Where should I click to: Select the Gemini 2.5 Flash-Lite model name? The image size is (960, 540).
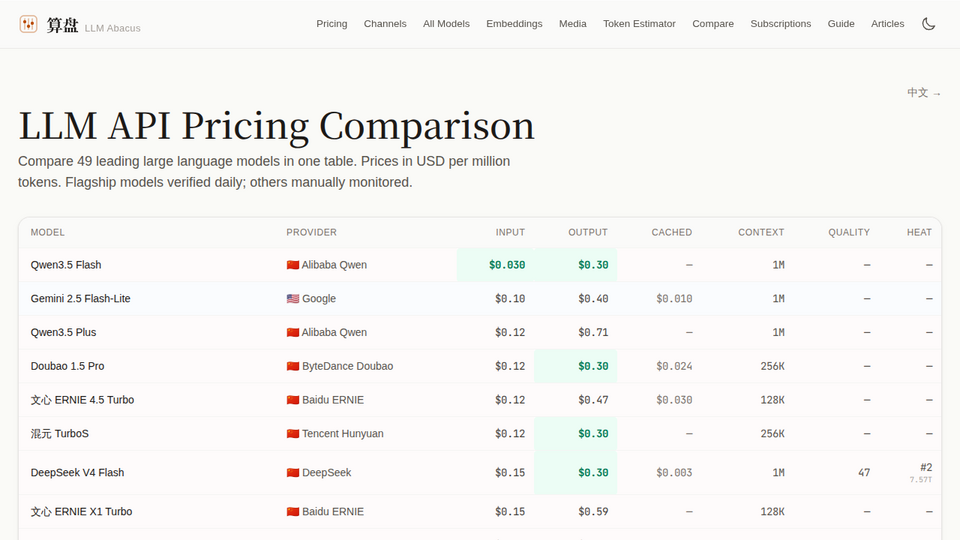(x=80, y=299)
